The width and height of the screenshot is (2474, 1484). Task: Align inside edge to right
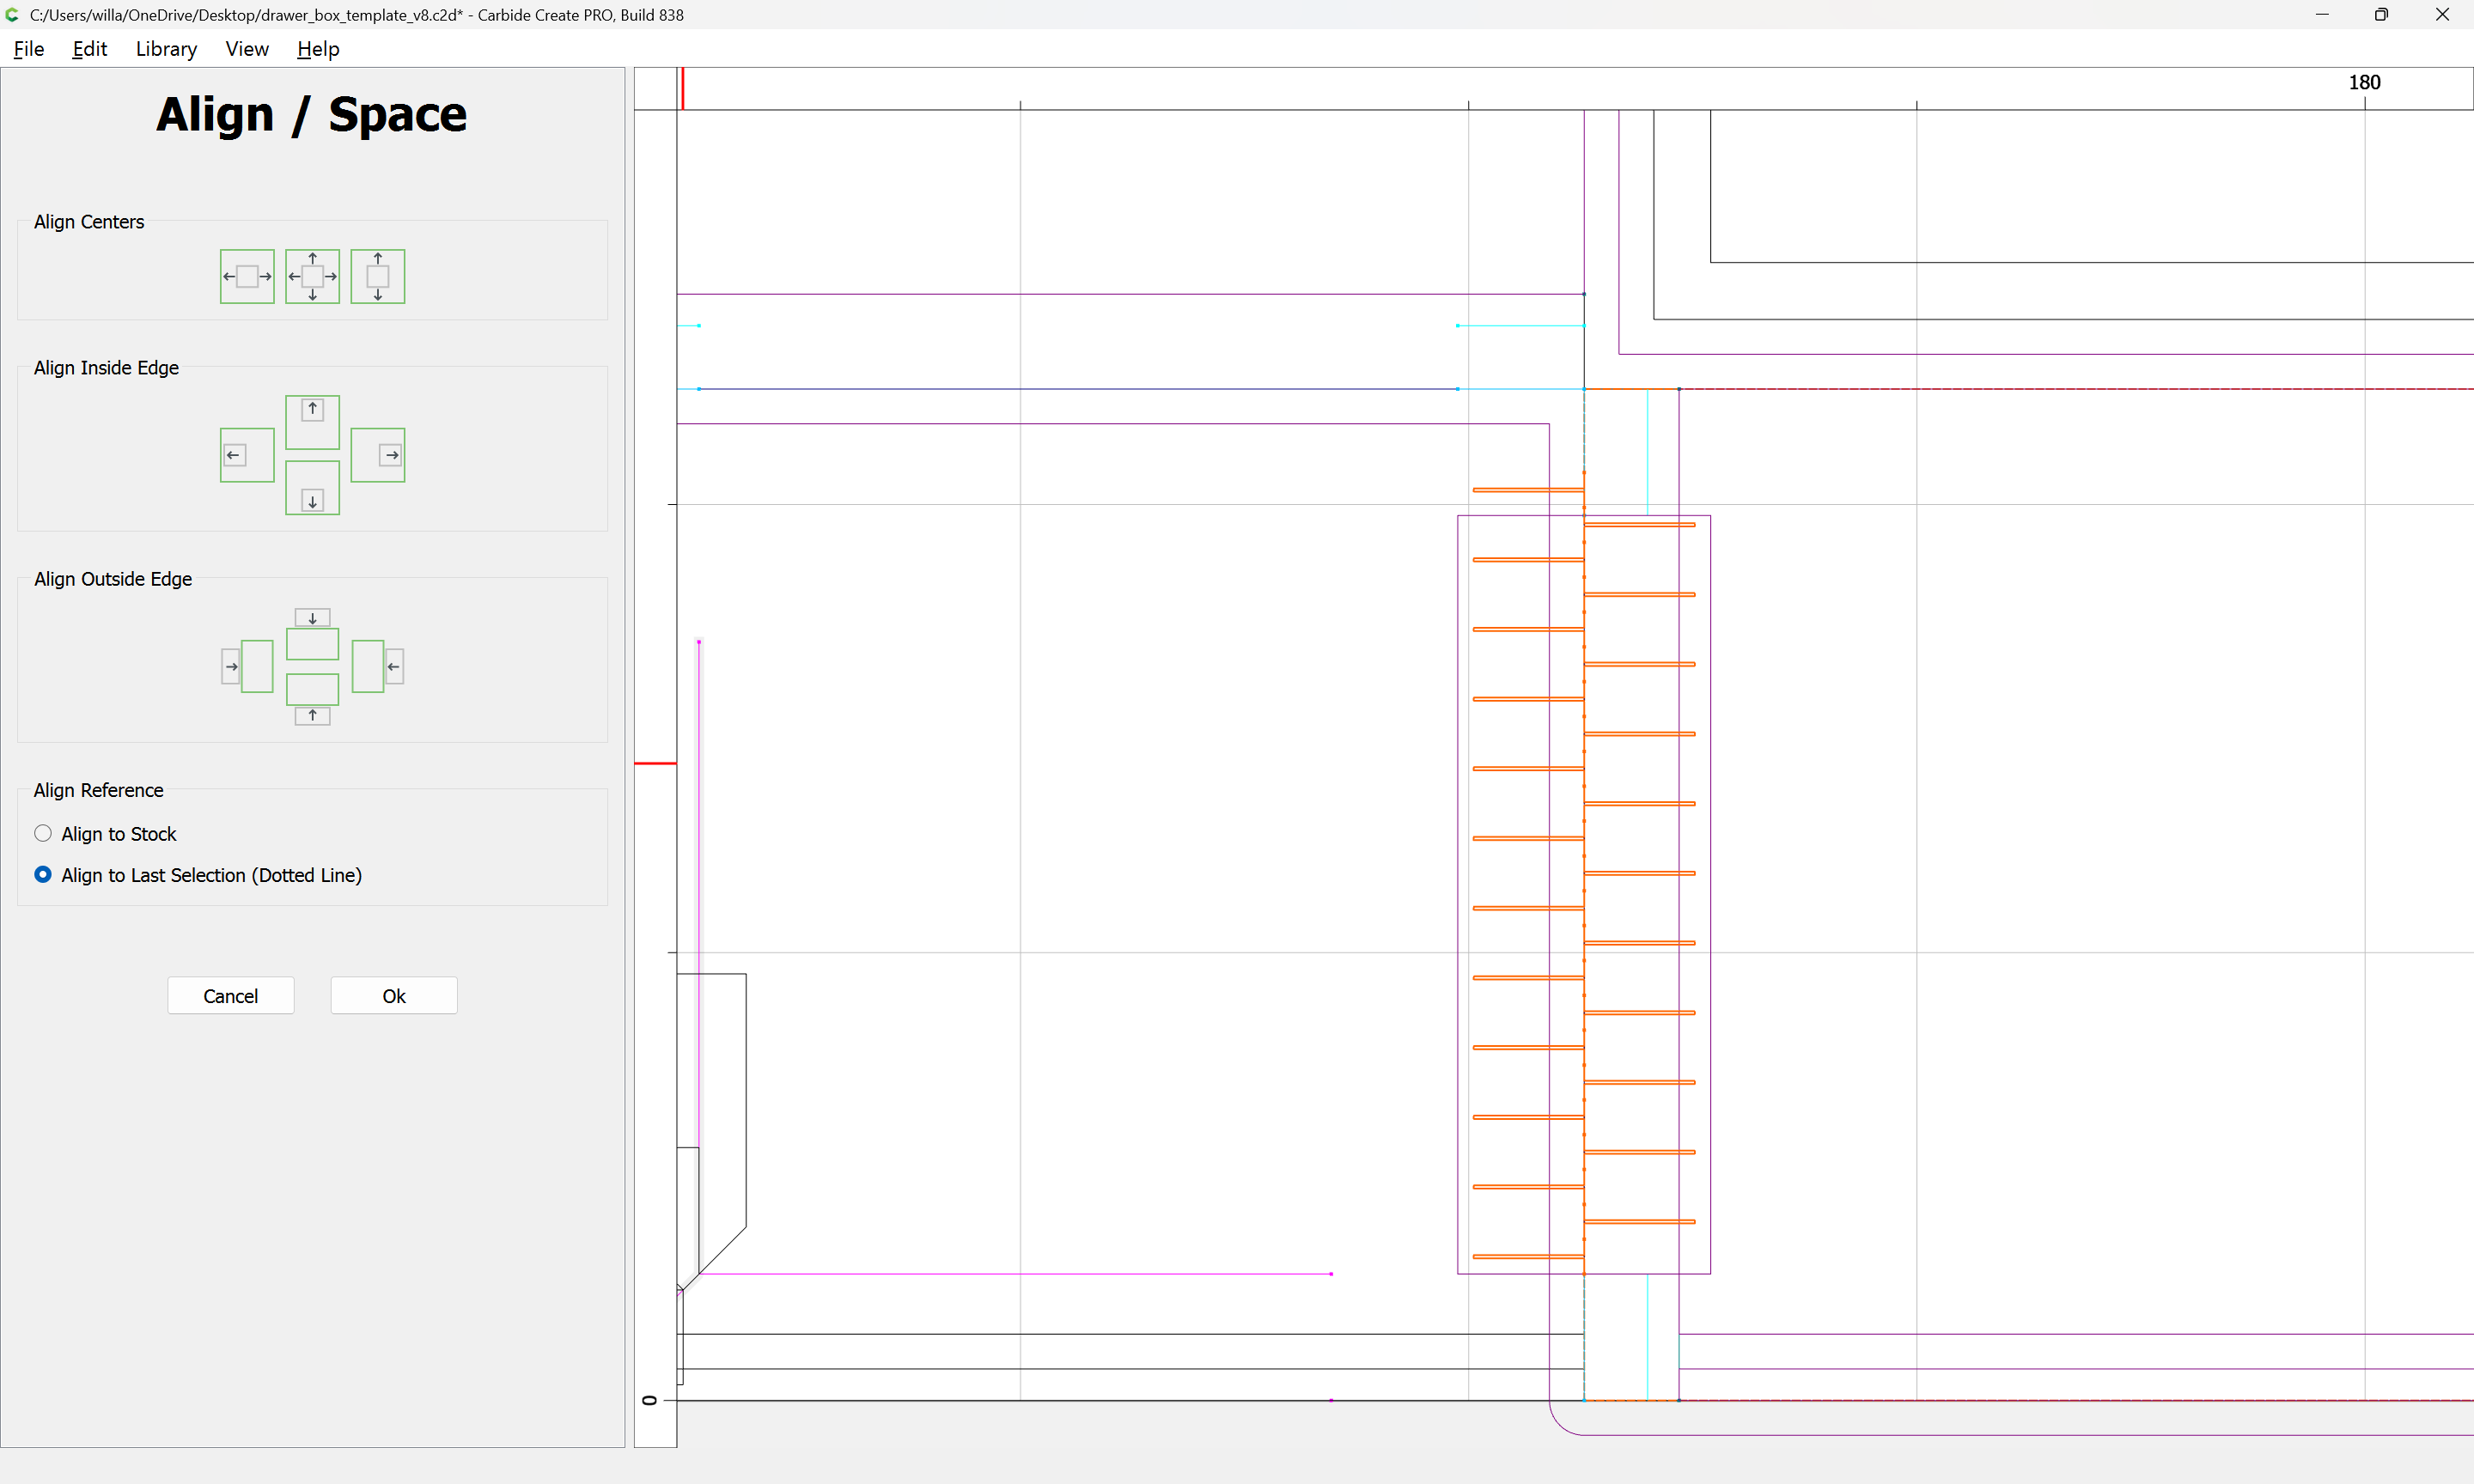click(x=377, y=455)
